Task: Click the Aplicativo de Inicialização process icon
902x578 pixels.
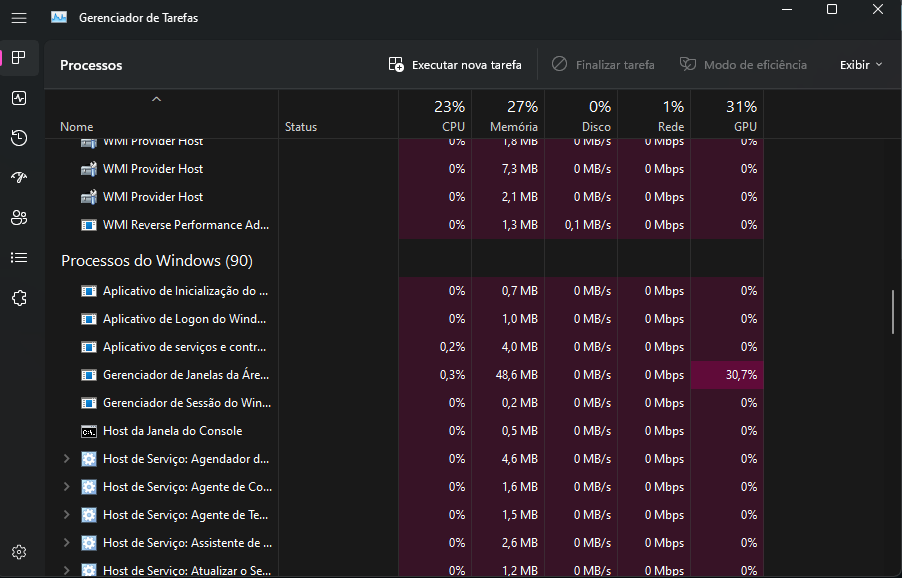Action: click(x=89, y=291)
